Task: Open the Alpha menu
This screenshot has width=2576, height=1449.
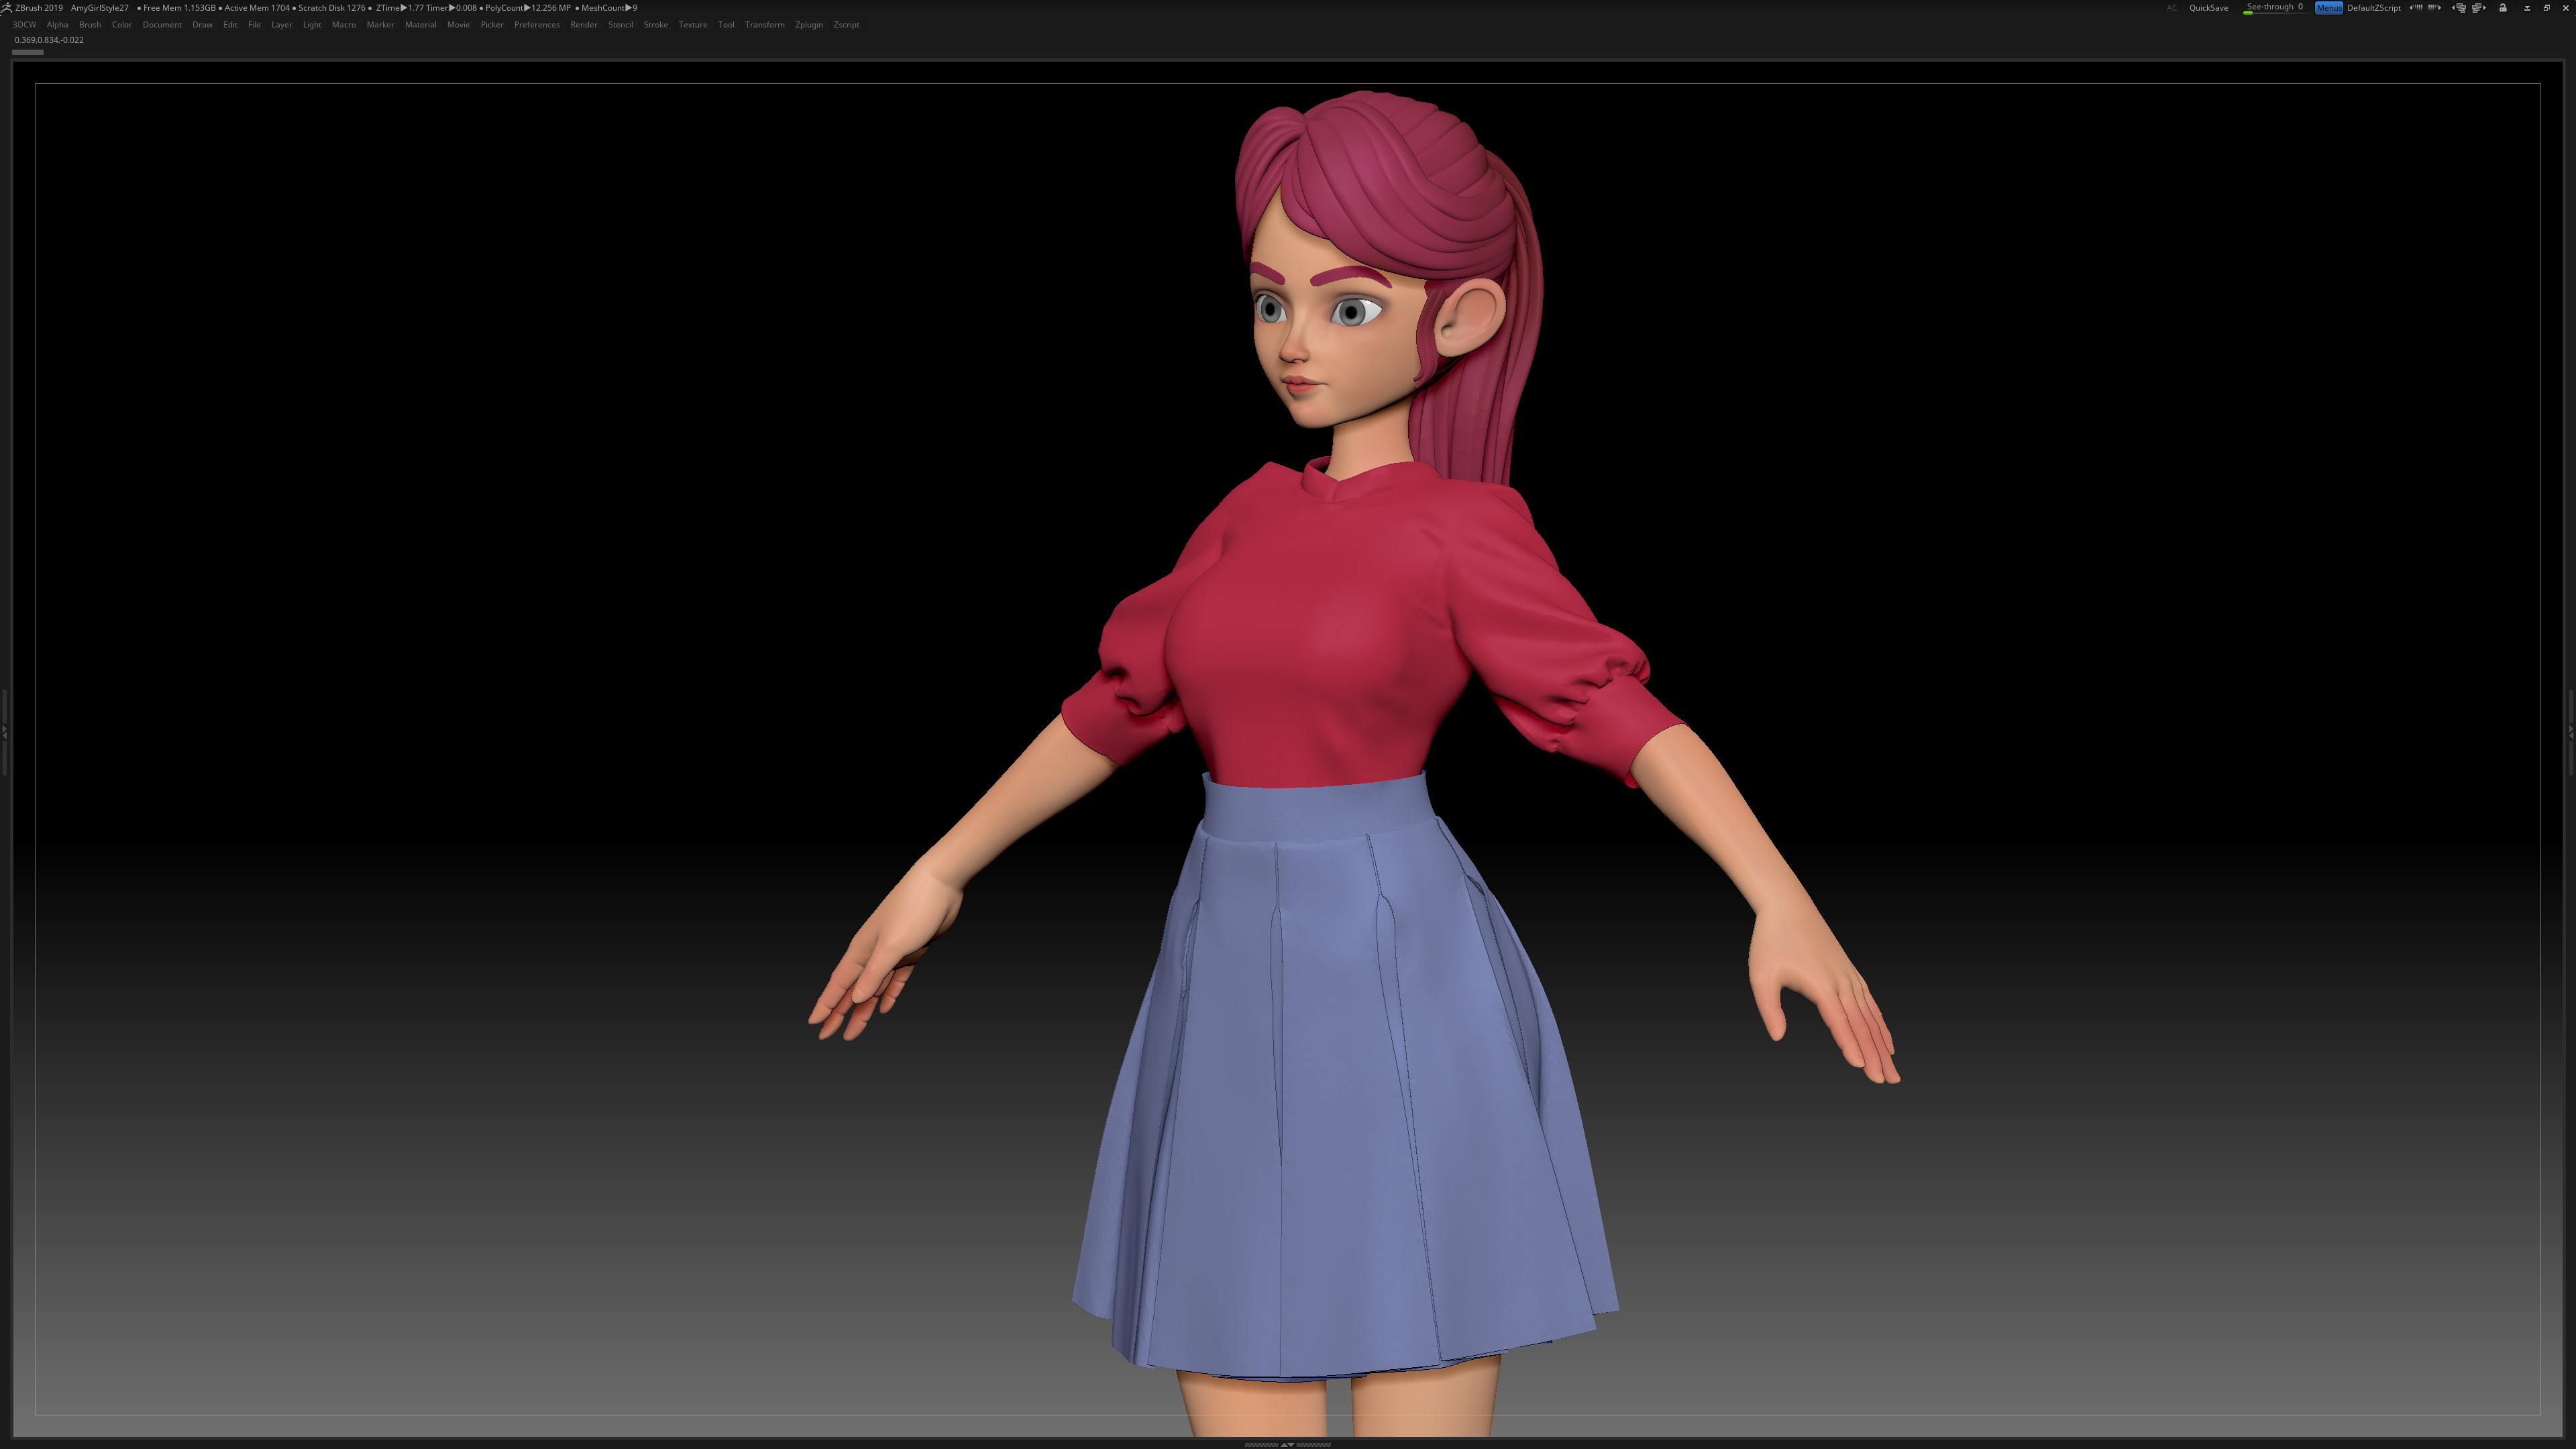Action: pos(57,25)
